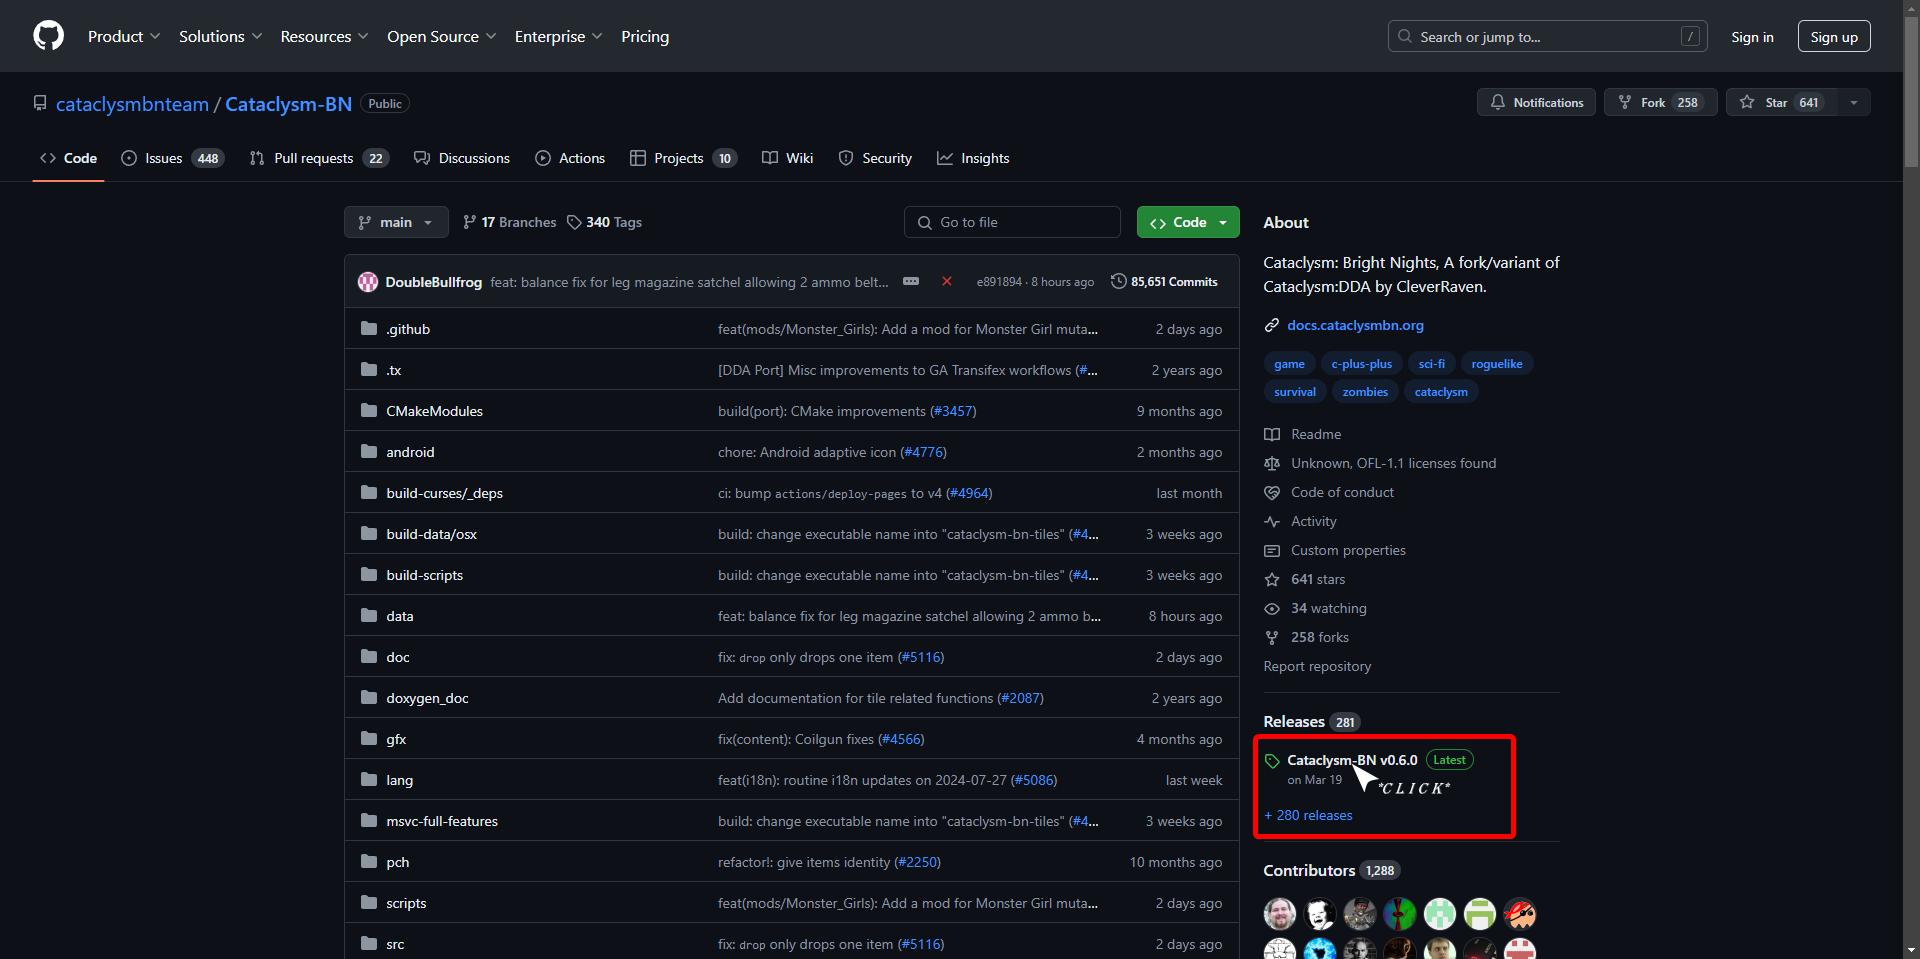The image size is (1920, 959).
Task: Click the Custom properties icon
Action: click(x=1272, y=551)
